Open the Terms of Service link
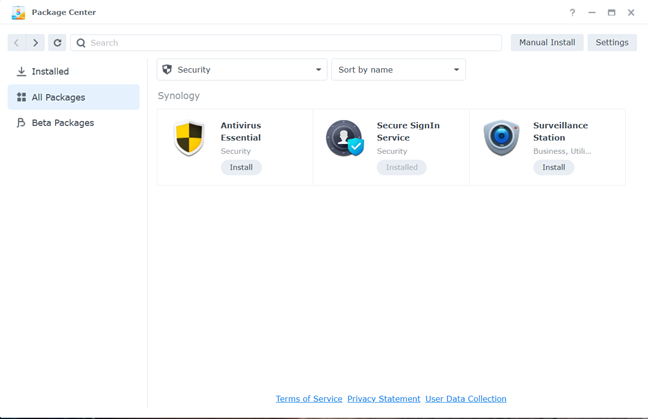The height and width of the screenshot is (419, 648). pyautogui.click(x=309, y=399)
